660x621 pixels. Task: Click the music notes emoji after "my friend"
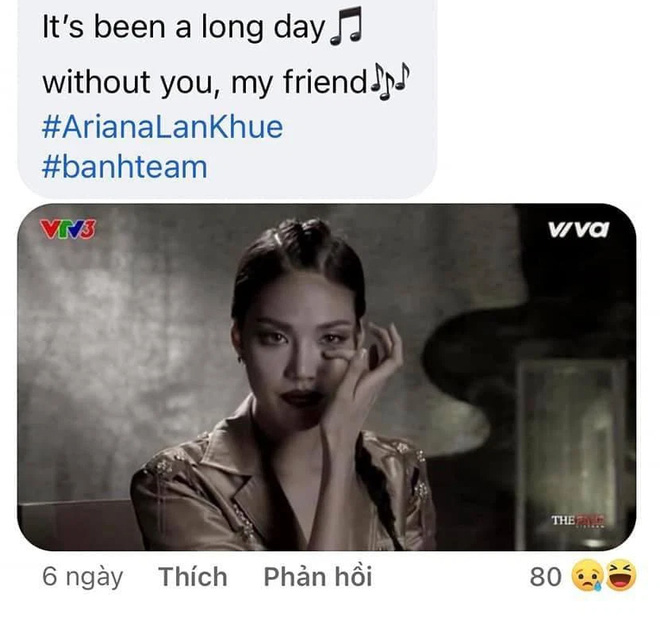coord(389,81)
